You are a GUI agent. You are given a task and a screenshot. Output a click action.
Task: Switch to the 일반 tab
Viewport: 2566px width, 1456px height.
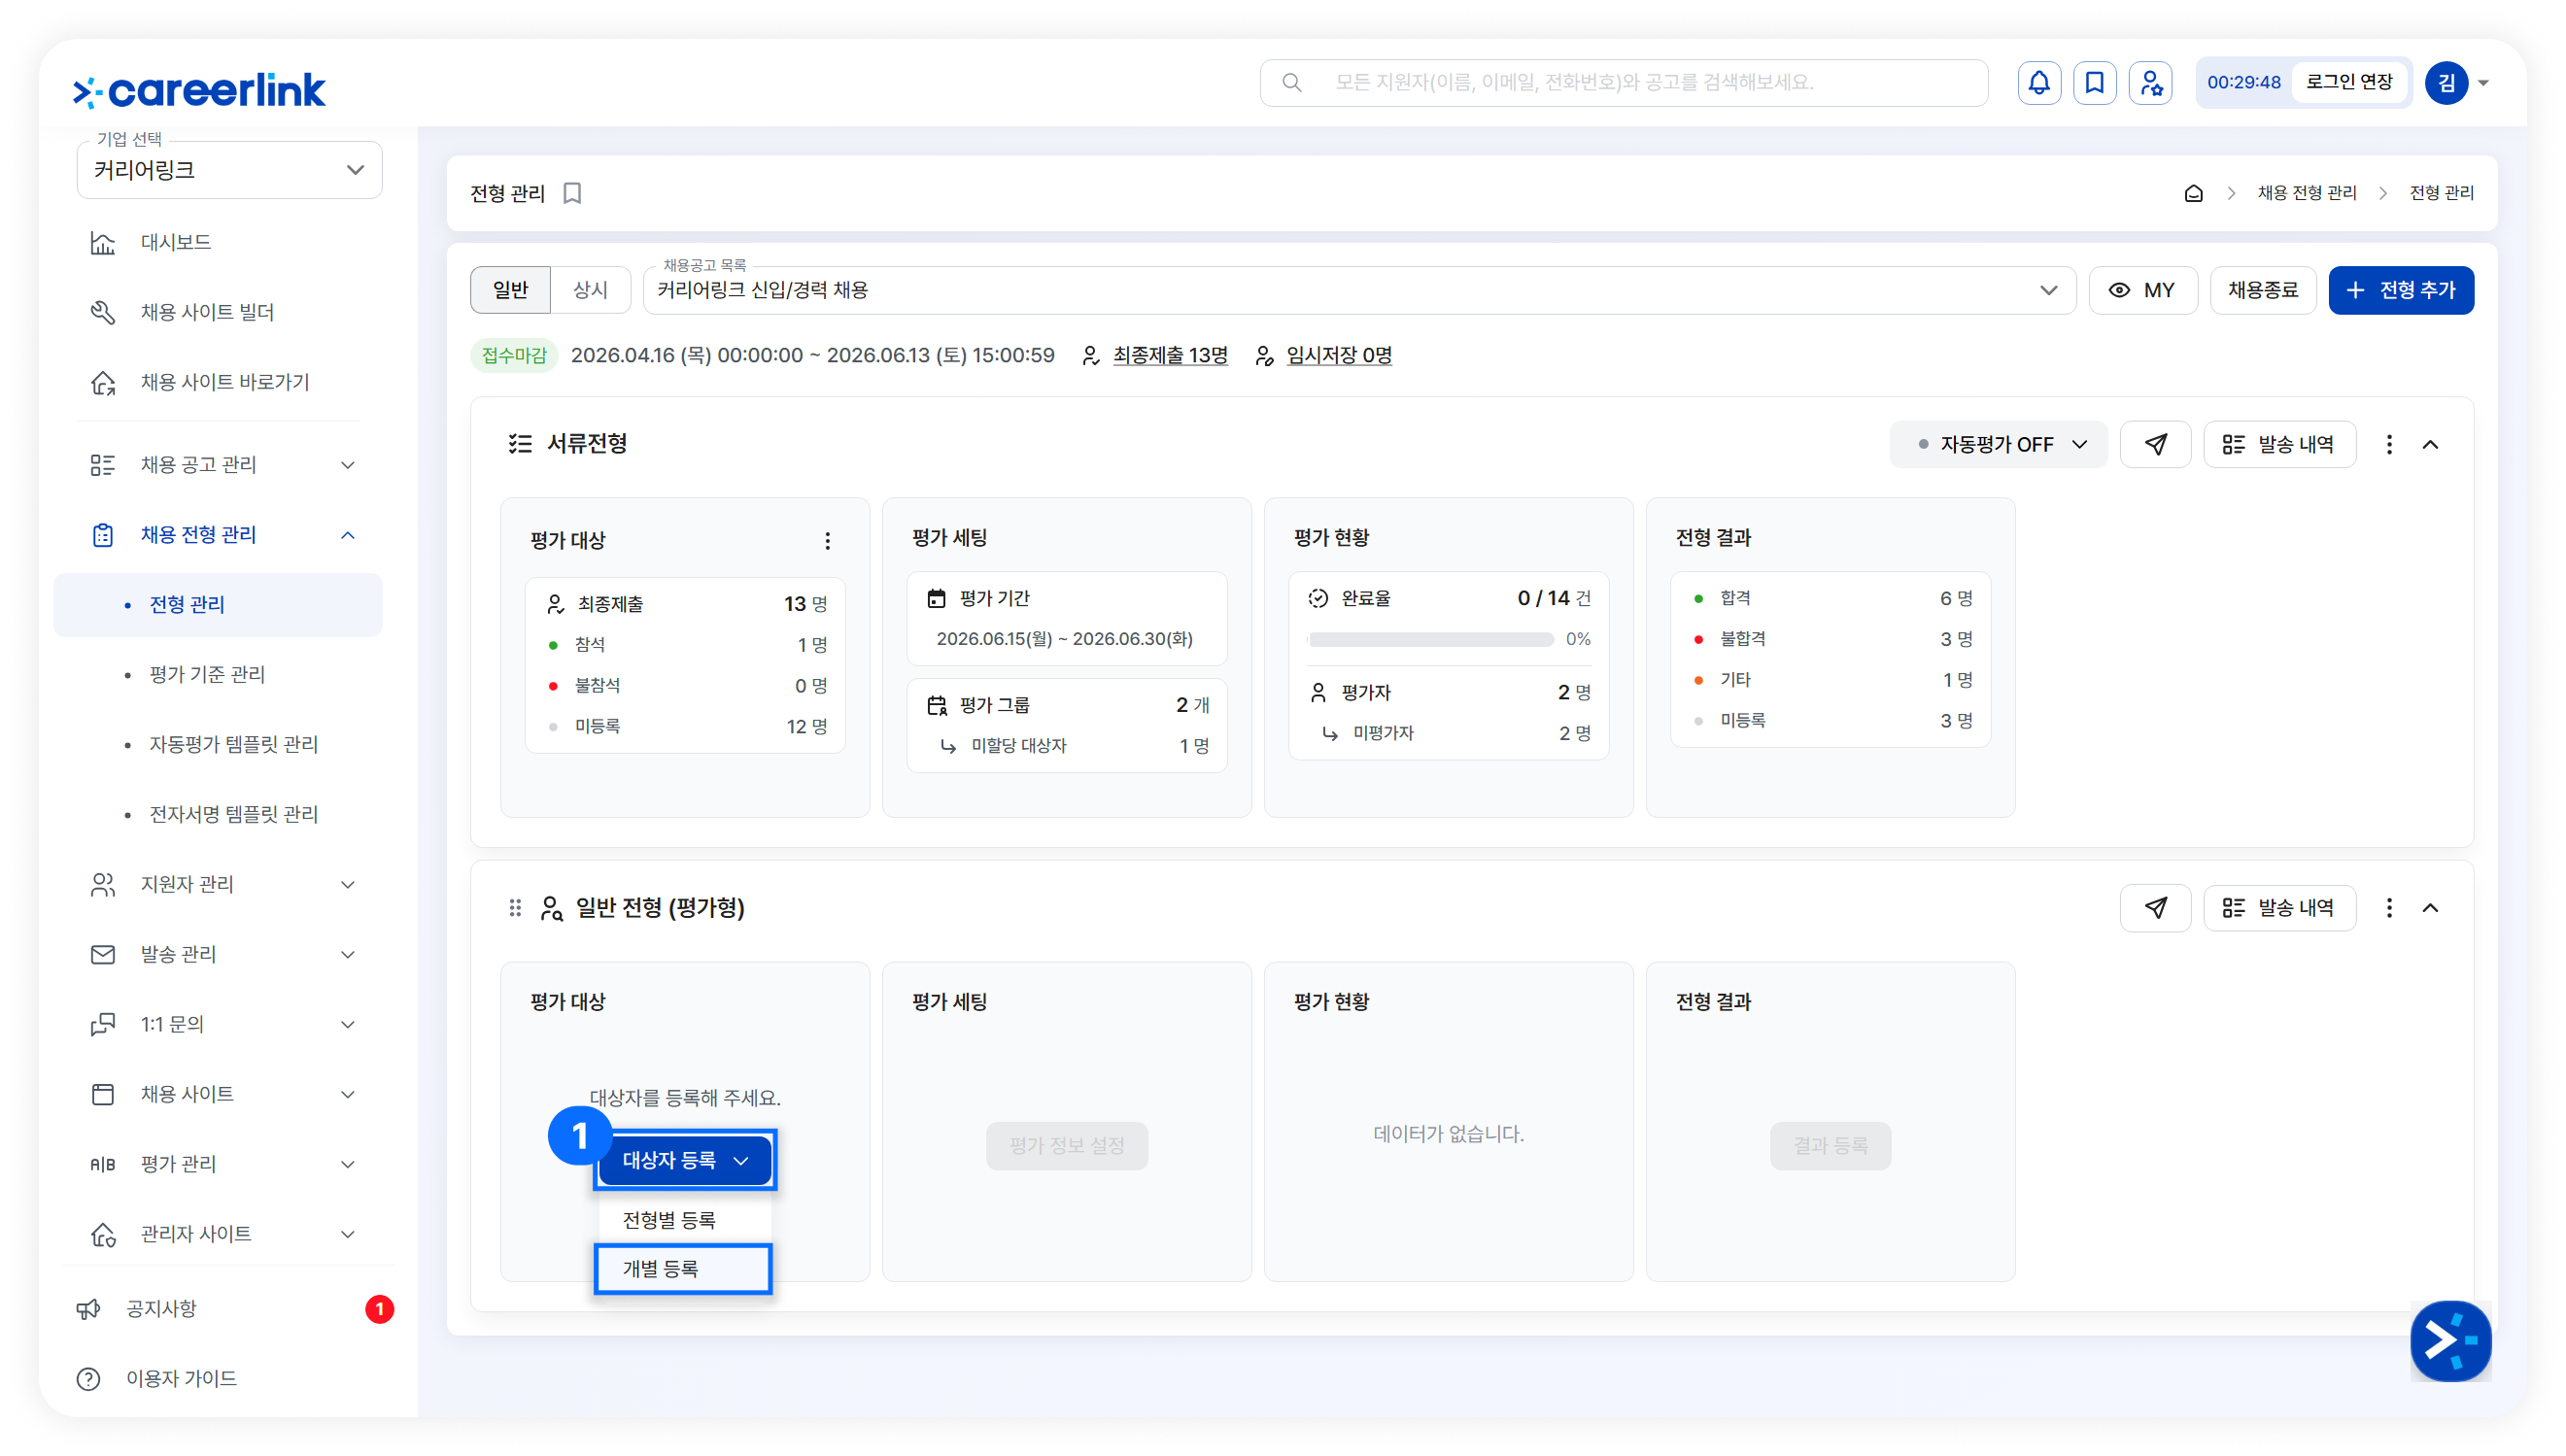[510, 290]
